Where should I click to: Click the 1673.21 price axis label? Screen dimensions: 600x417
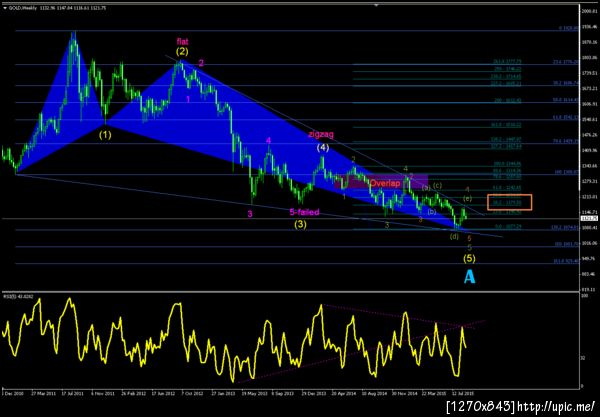coord(589,88)
